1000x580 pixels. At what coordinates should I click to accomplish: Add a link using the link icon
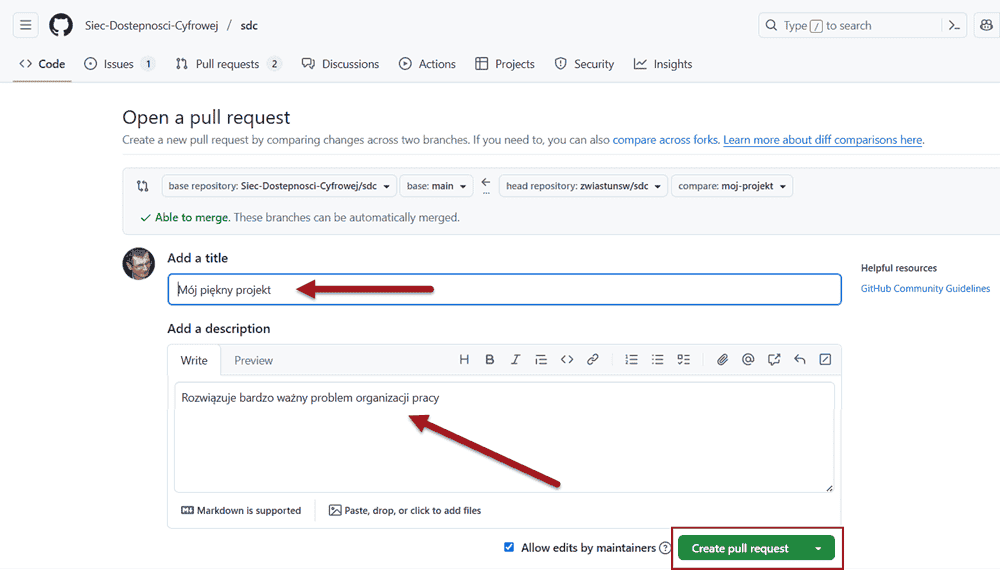(x=593, y=360)
